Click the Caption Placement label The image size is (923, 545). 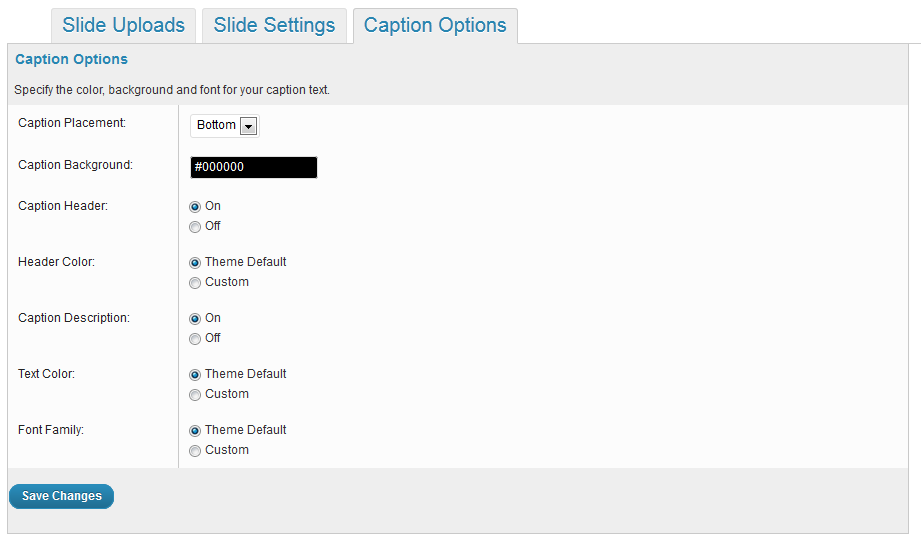pos(72,123)
